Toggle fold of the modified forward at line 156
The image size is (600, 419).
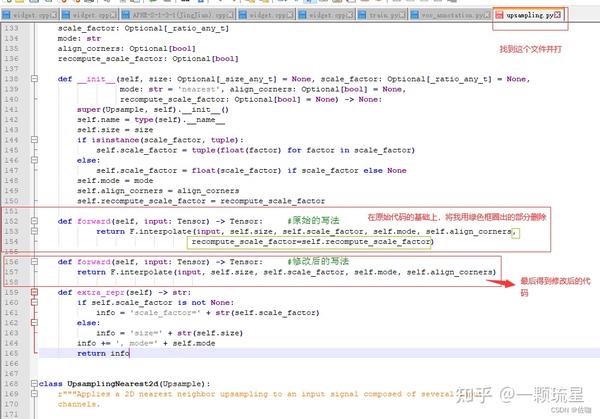[34, 262]
